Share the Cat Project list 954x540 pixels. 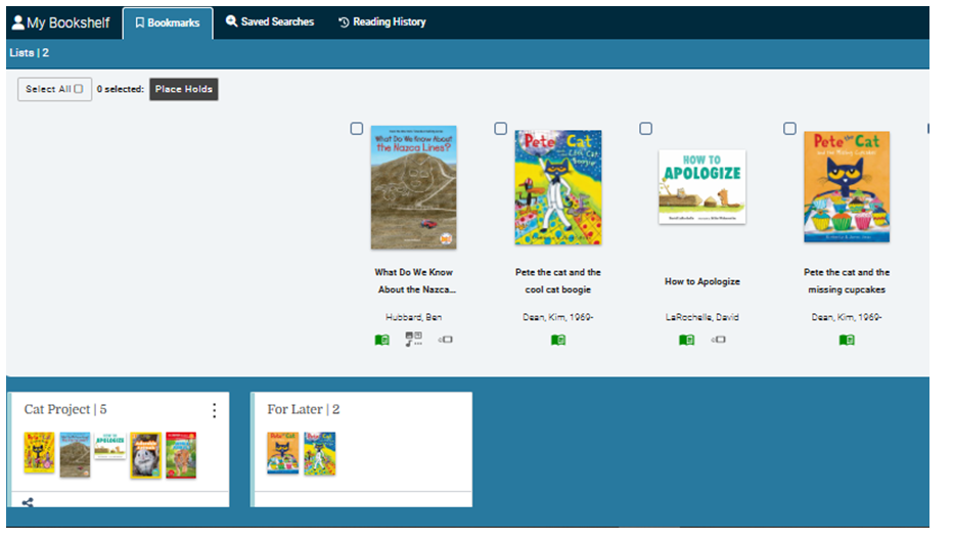[x=28, y=502]
